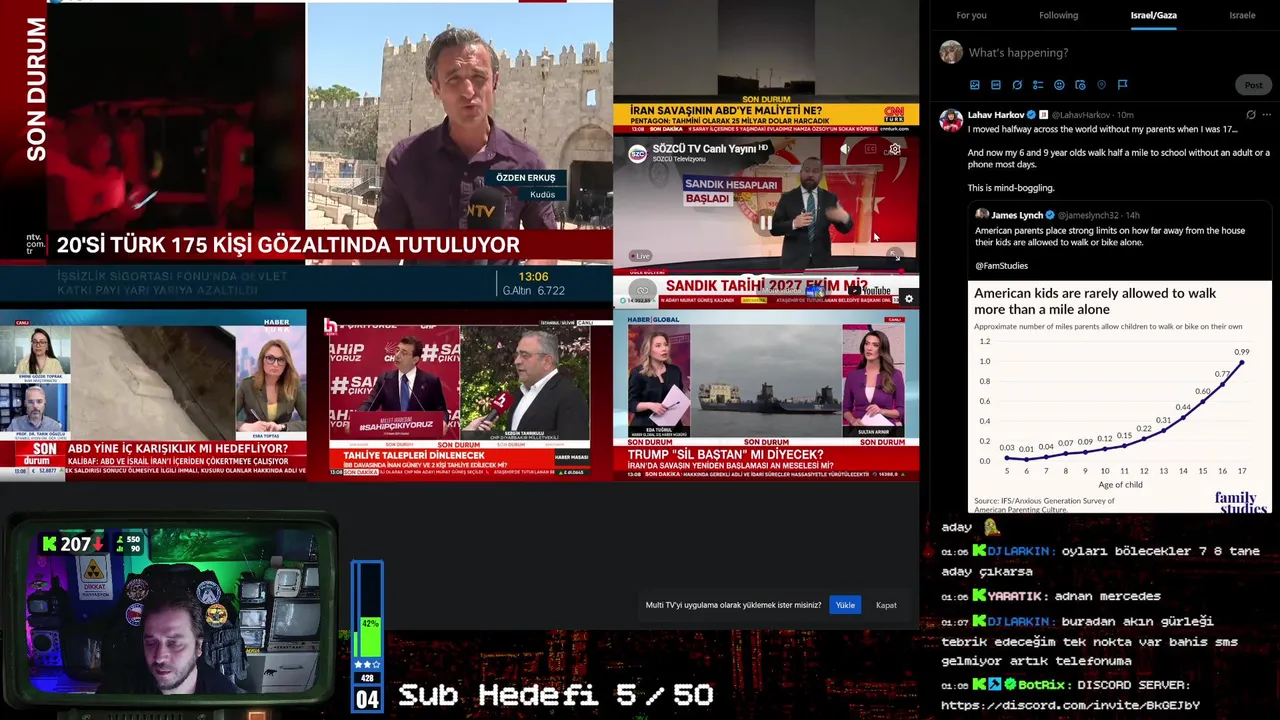Viewport: 1280px width, 720px height.
Task: Dismiss the install prompt with Kapat
Action: coord(886,605)
